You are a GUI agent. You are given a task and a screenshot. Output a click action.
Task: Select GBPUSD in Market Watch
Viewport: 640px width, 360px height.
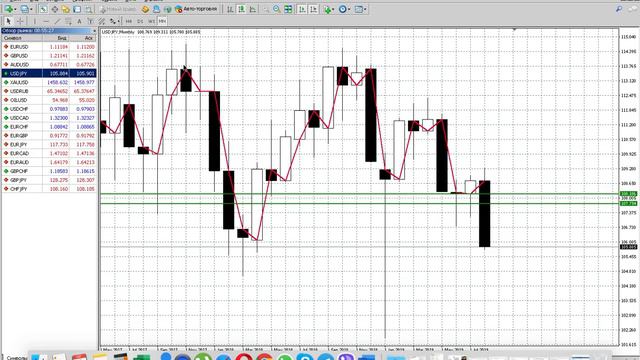pos(49,56)
